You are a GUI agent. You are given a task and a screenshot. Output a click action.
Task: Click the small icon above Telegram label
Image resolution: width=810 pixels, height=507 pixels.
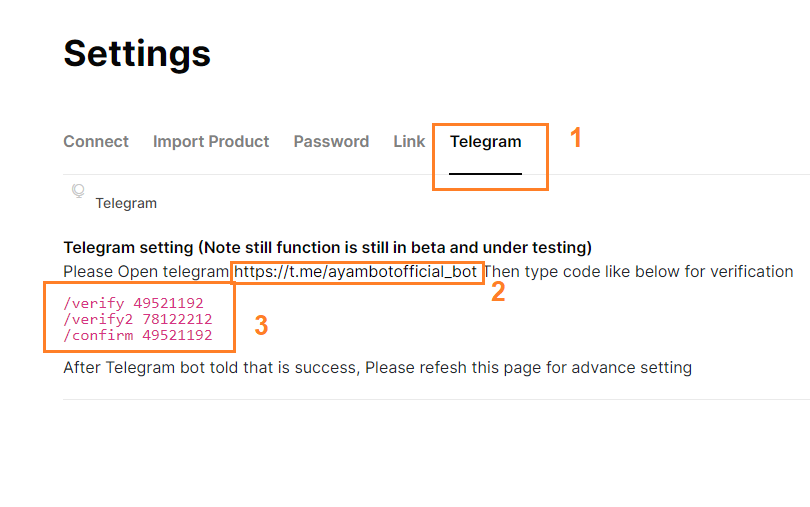(78, 191)
